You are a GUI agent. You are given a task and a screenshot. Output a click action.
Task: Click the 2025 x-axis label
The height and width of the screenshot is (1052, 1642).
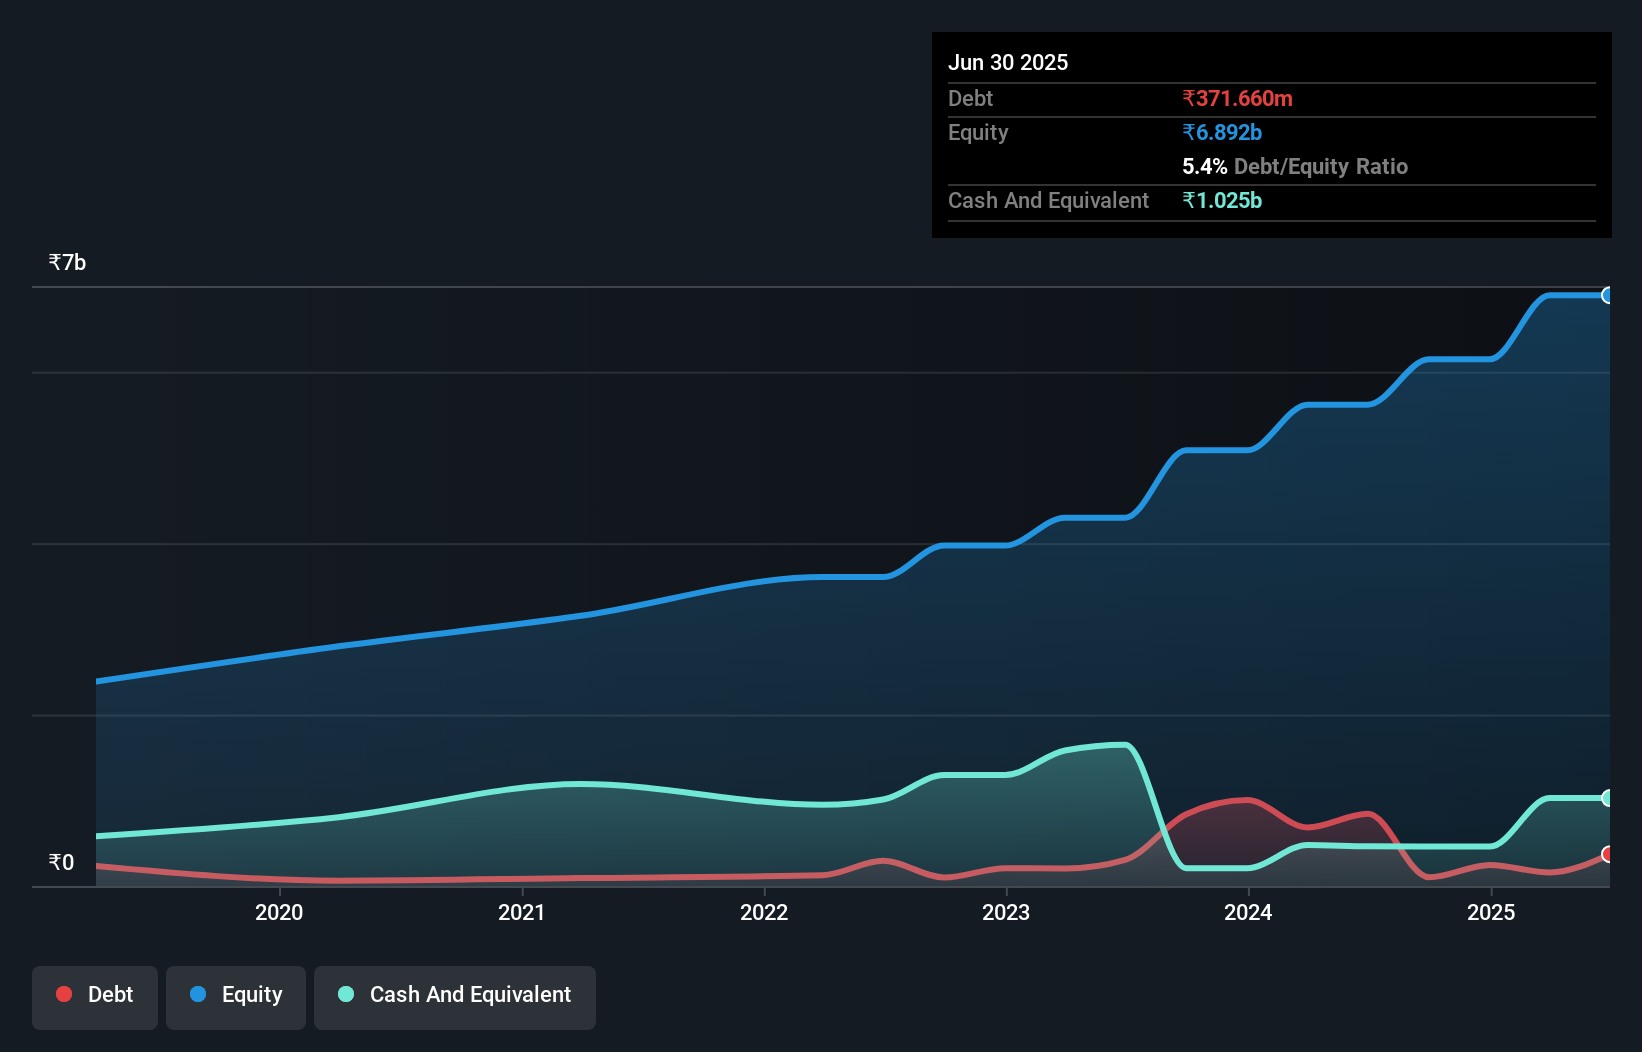[1491, 912]
